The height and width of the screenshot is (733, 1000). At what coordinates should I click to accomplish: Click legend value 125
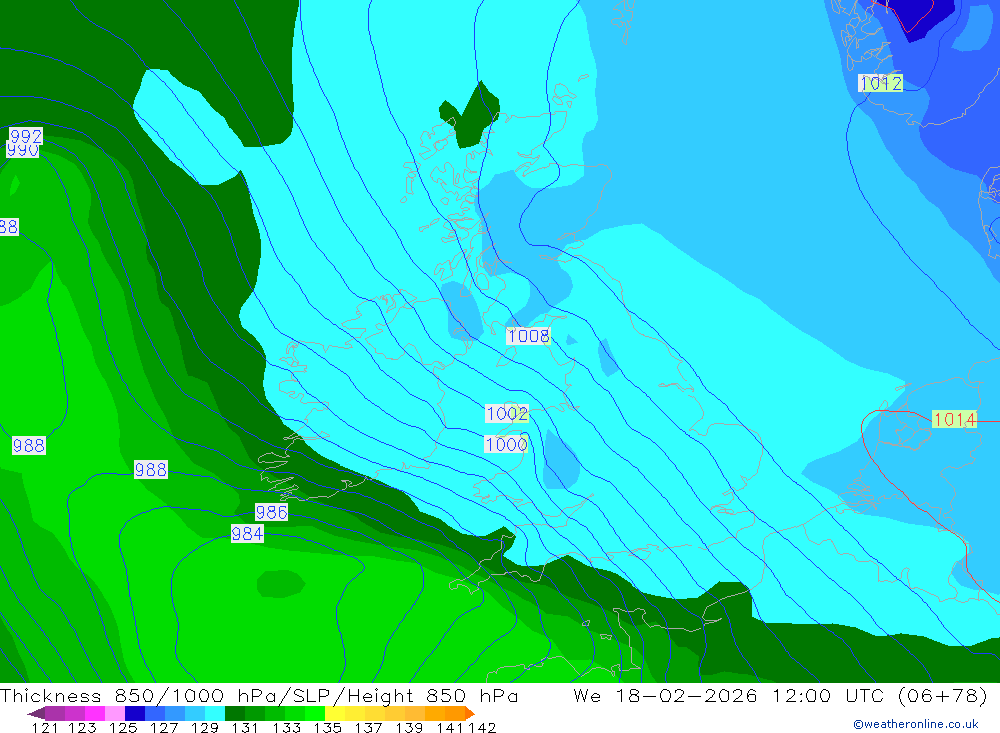[123, 728]
